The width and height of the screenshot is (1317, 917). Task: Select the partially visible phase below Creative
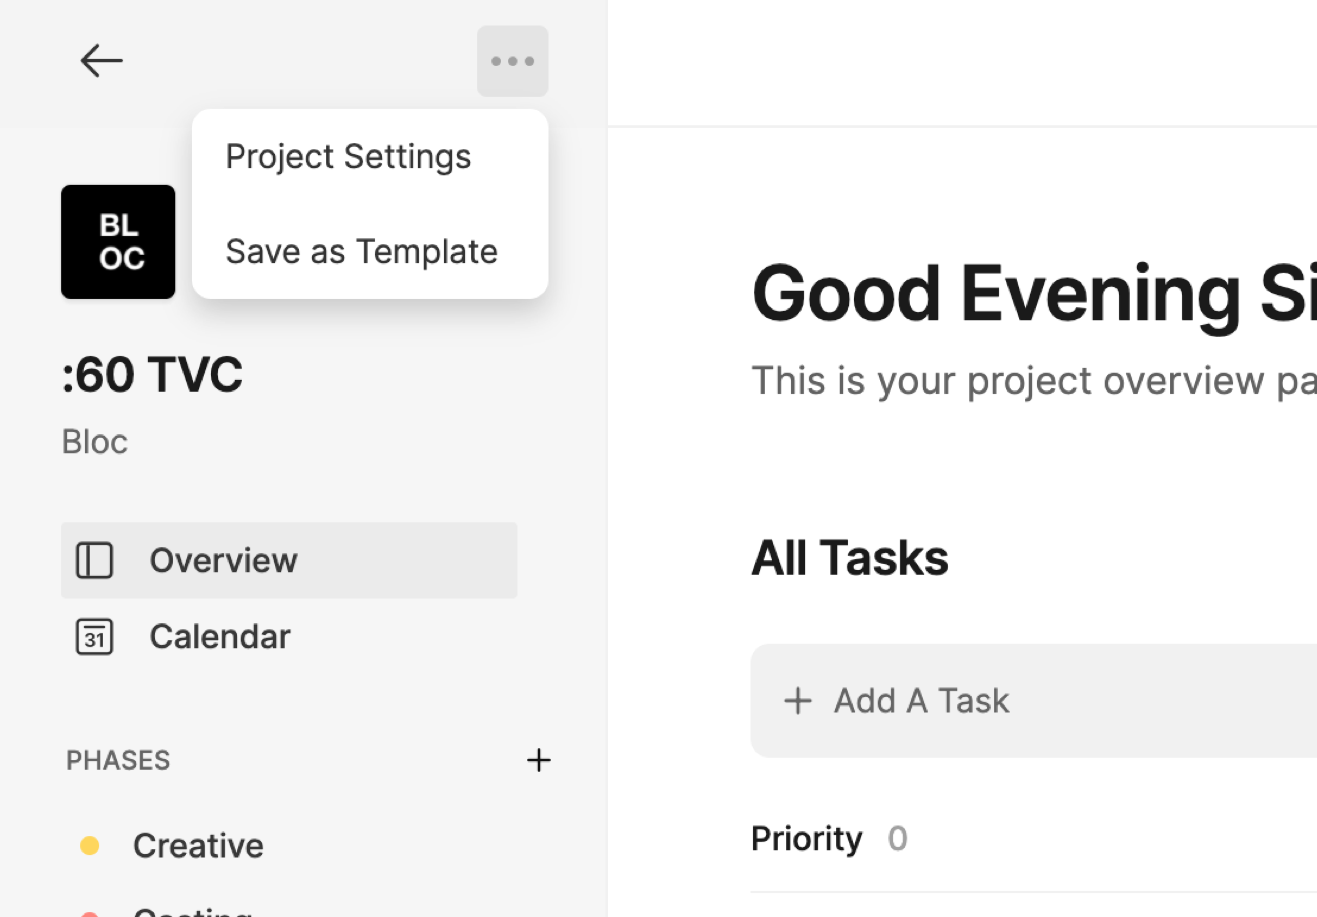192,911
